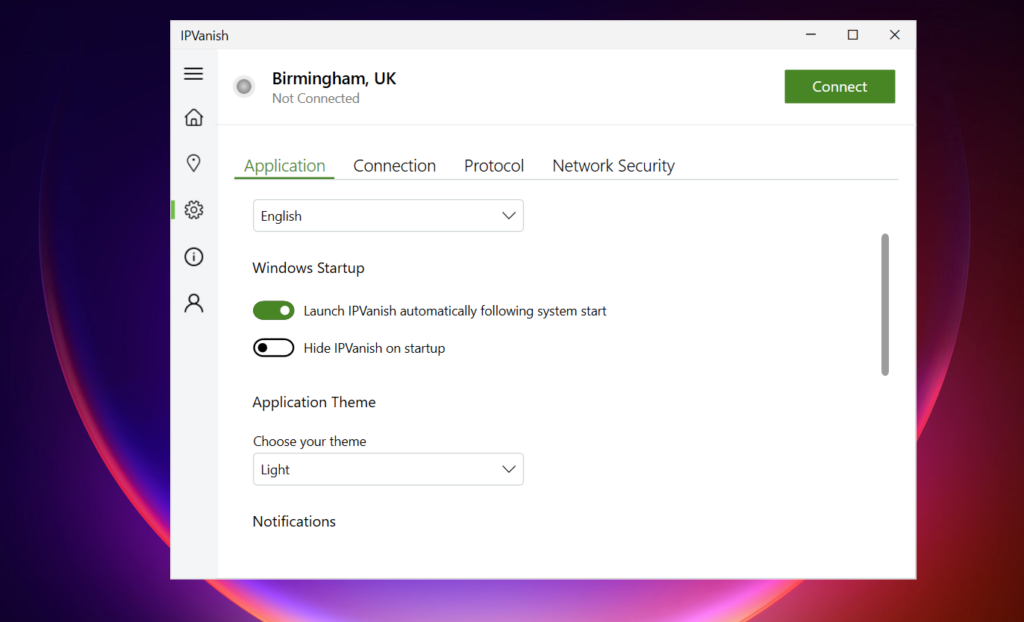
Task: Click the Application Theme heading
Action: coord(314,402)
